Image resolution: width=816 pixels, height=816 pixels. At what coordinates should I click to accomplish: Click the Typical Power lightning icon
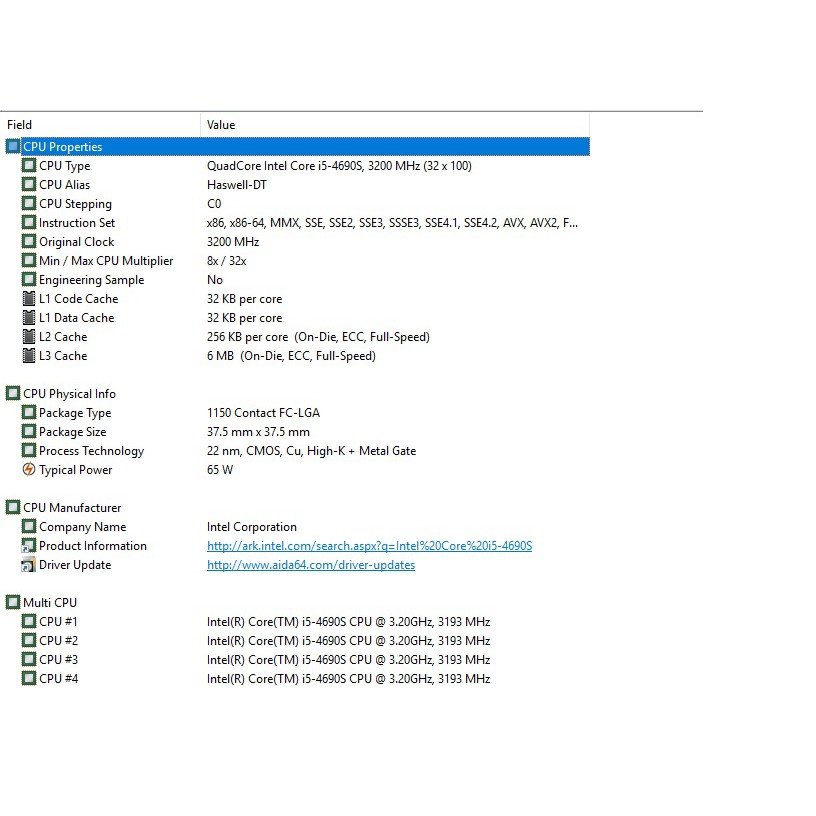[x=29, y=470]
